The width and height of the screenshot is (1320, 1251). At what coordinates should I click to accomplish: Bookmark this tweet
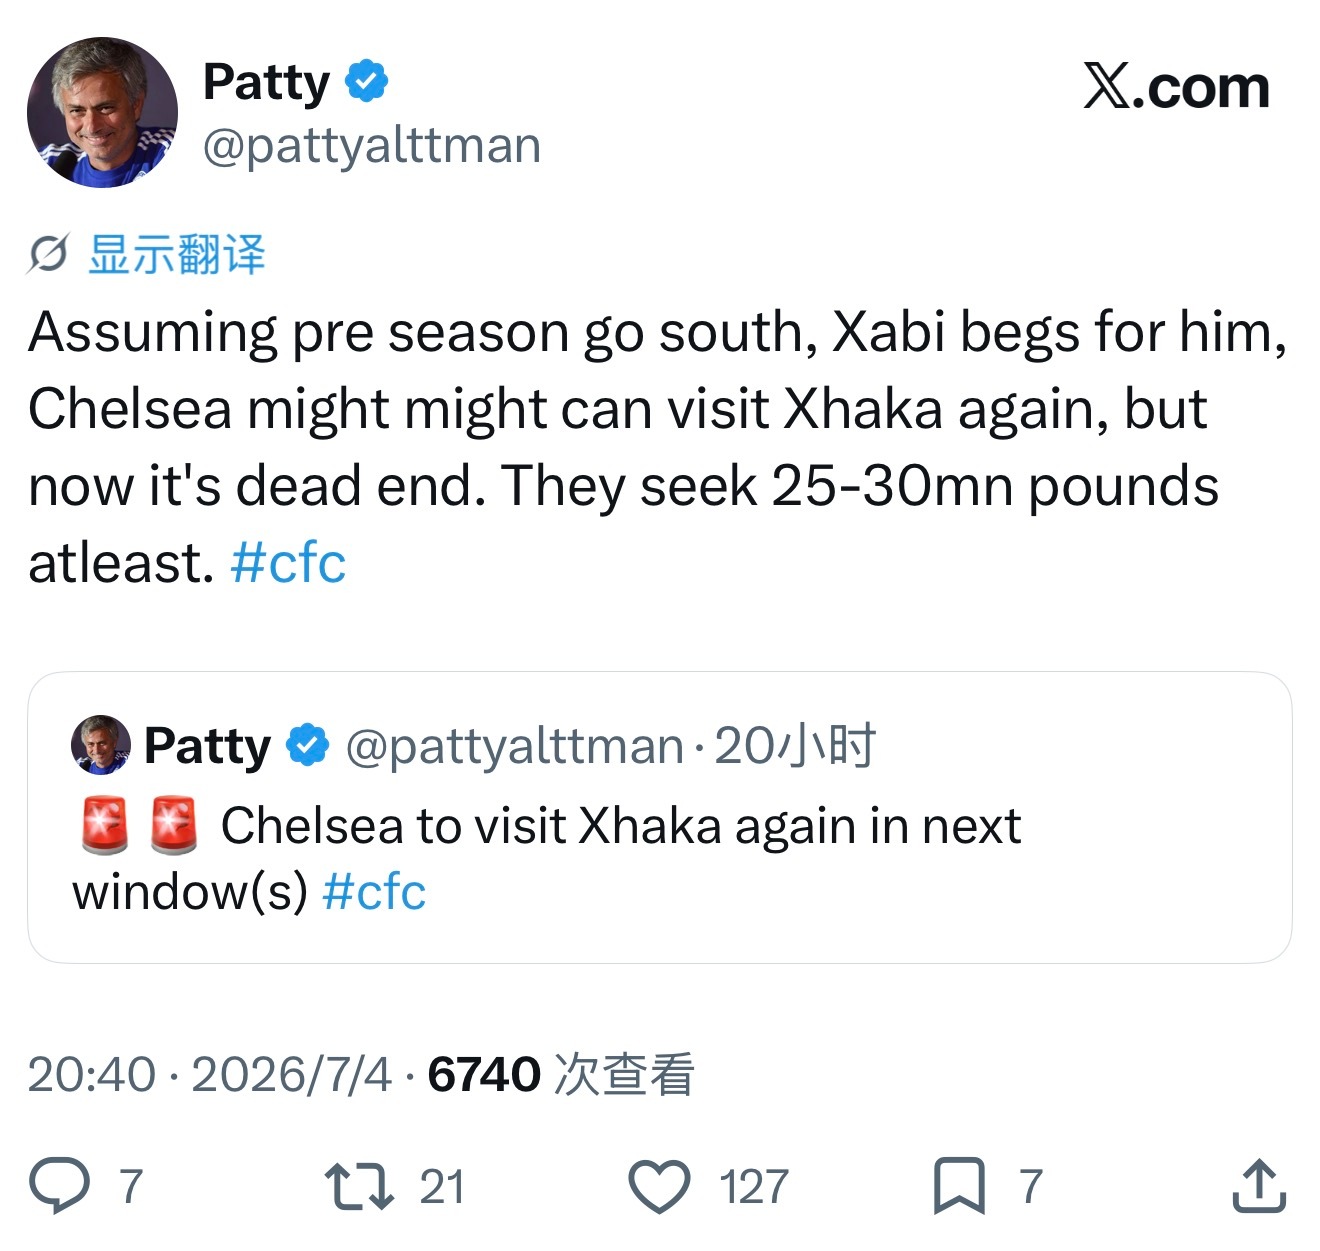[959, 1186]
